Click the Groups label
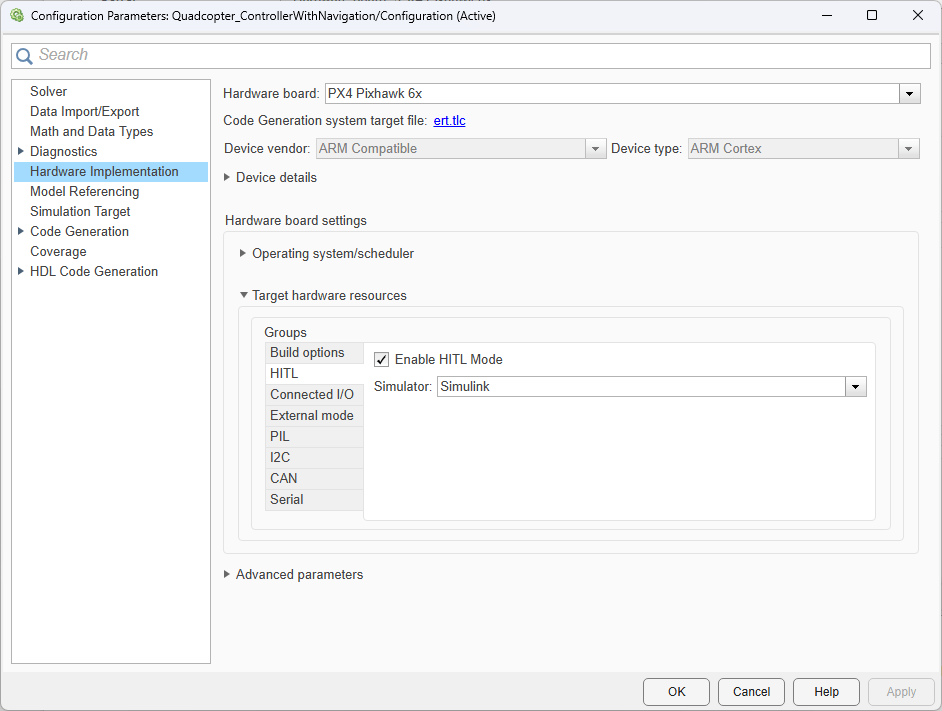The width and height of the screenshot is (942, 711). tap(285, 332)
